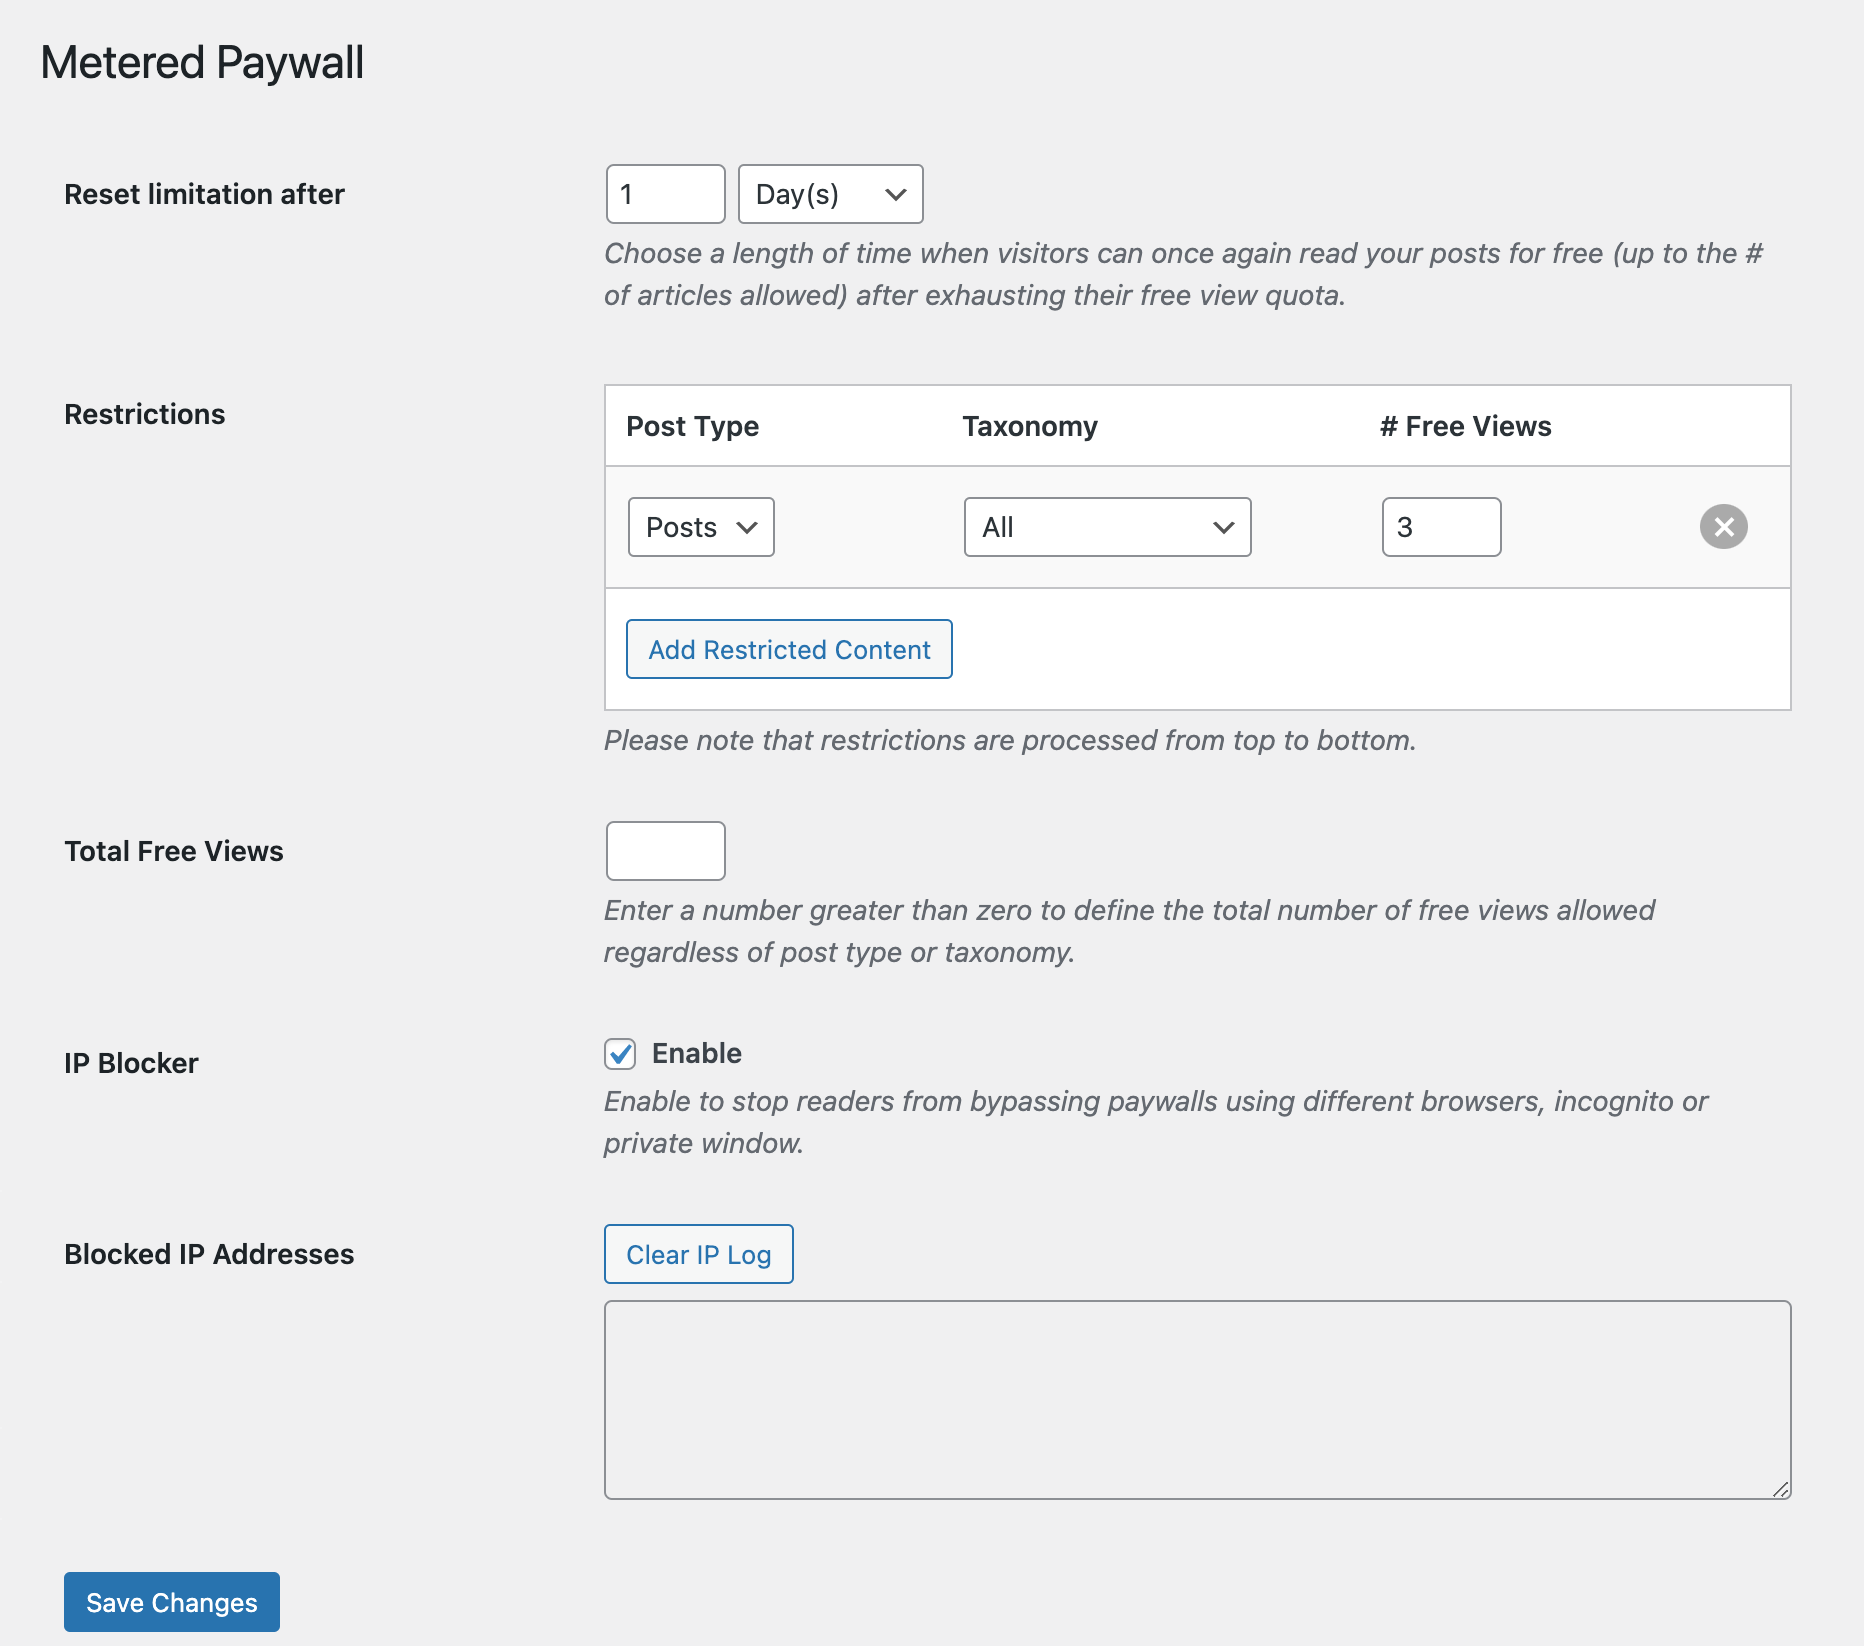The image size is (1864, 1646).
Task: Click the # Free Views column header
Action: [x=1465, y=426]
